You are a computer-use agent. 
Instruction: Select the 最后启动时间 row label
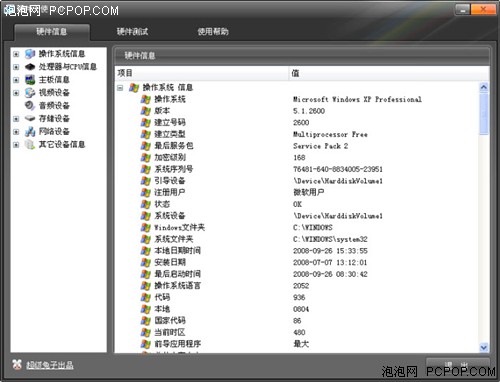pos(177,274)
